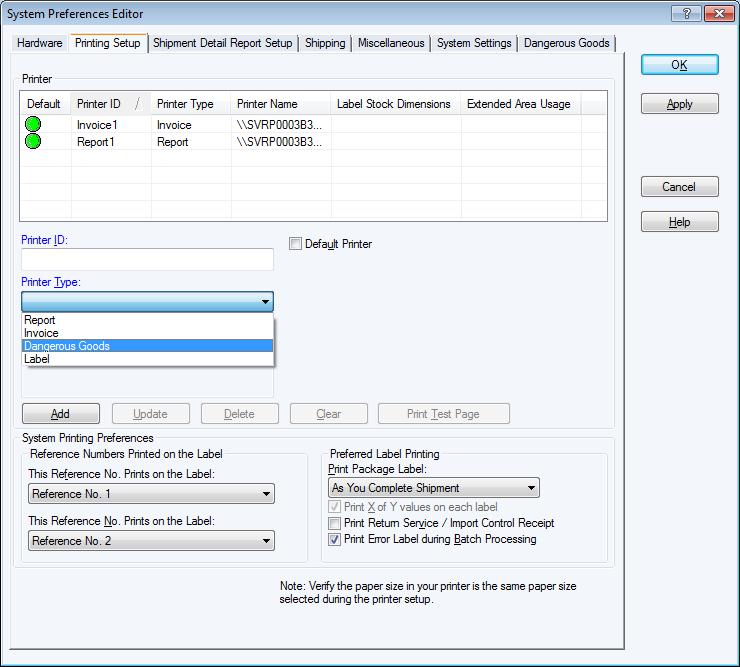Click the Printer Type column header

[191, 104]
